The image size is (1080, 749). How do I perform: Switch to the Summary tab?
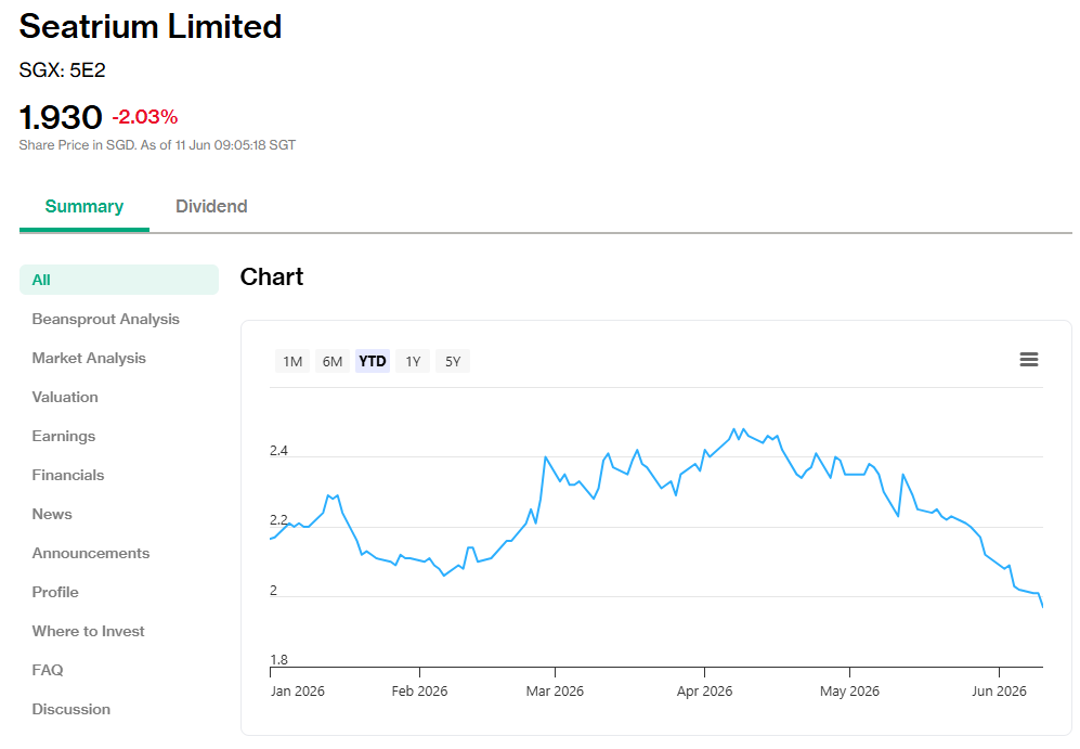tap(84, 207)
